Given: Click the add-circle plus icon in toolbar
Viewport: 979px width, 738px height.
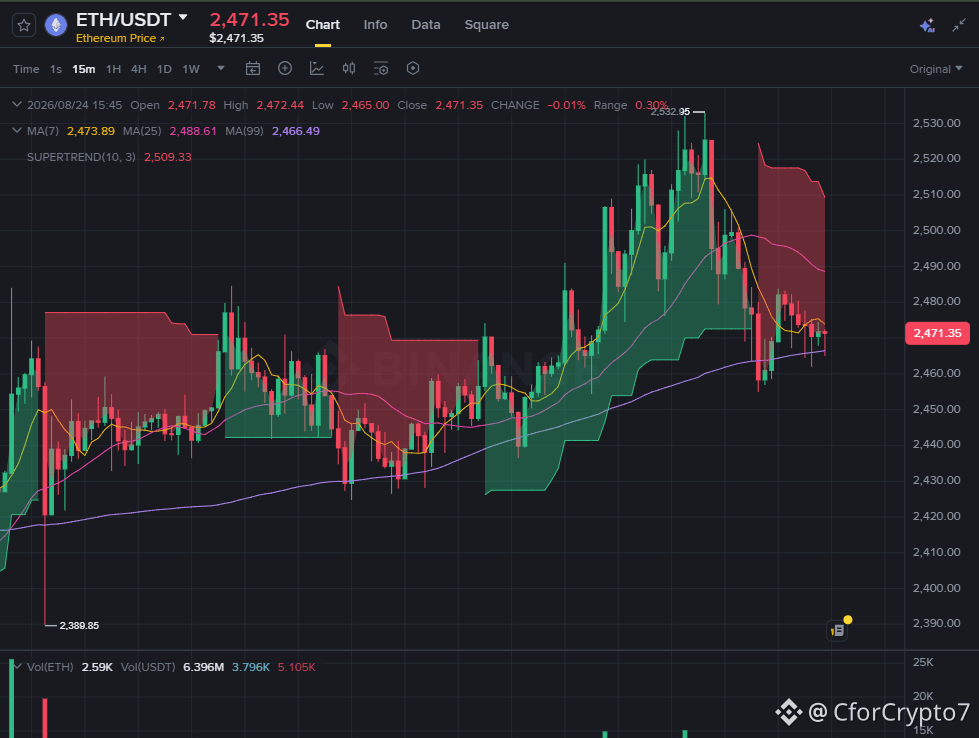Looking at the screenshot, I should click(285, 69).
